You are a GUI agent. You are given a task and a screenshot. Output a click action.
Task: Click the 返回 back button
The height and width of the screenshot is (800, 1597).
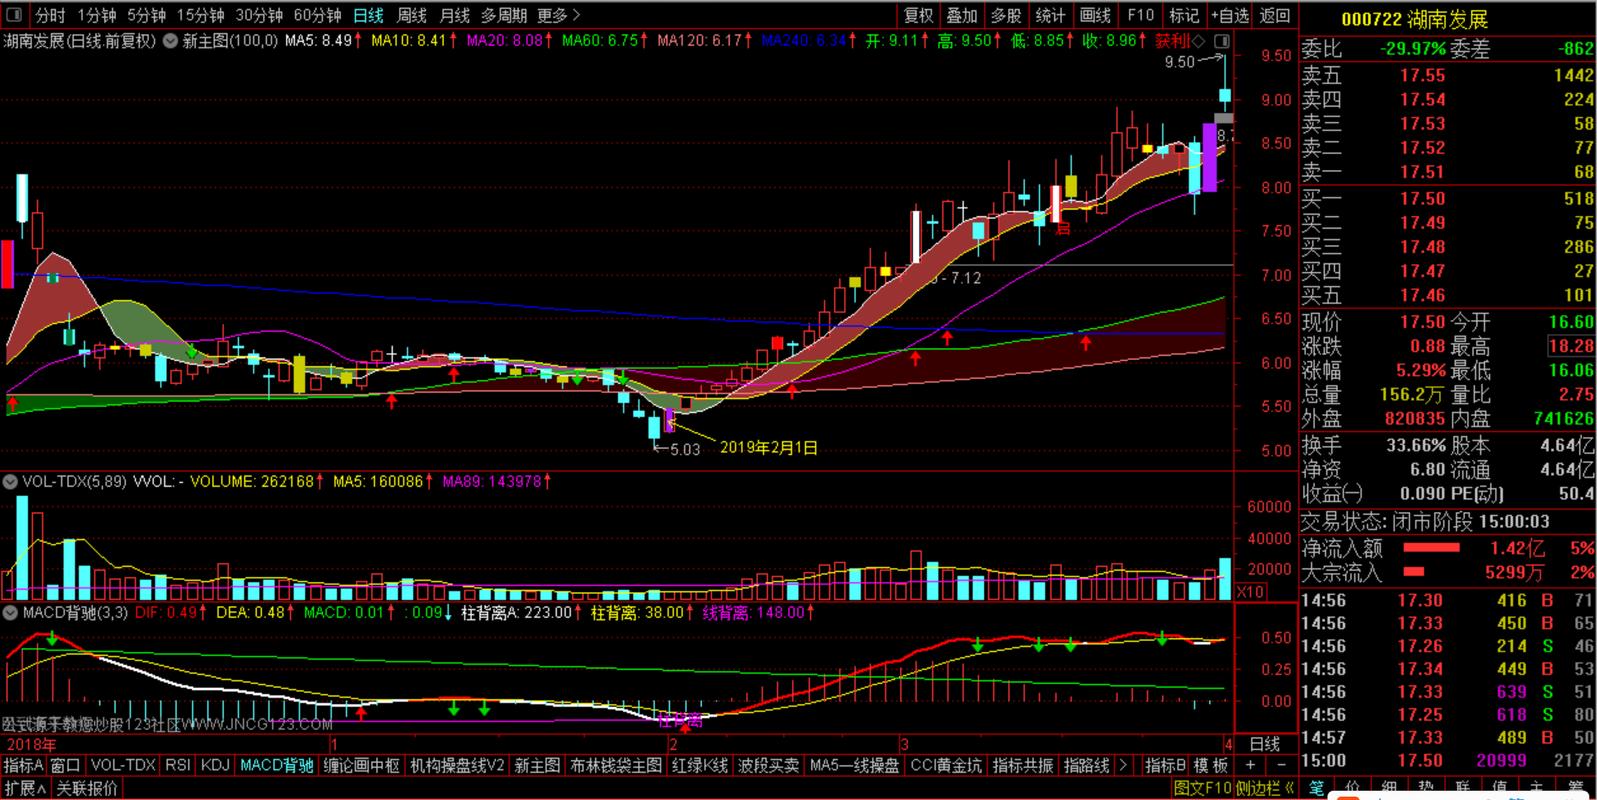point(1275,16)
